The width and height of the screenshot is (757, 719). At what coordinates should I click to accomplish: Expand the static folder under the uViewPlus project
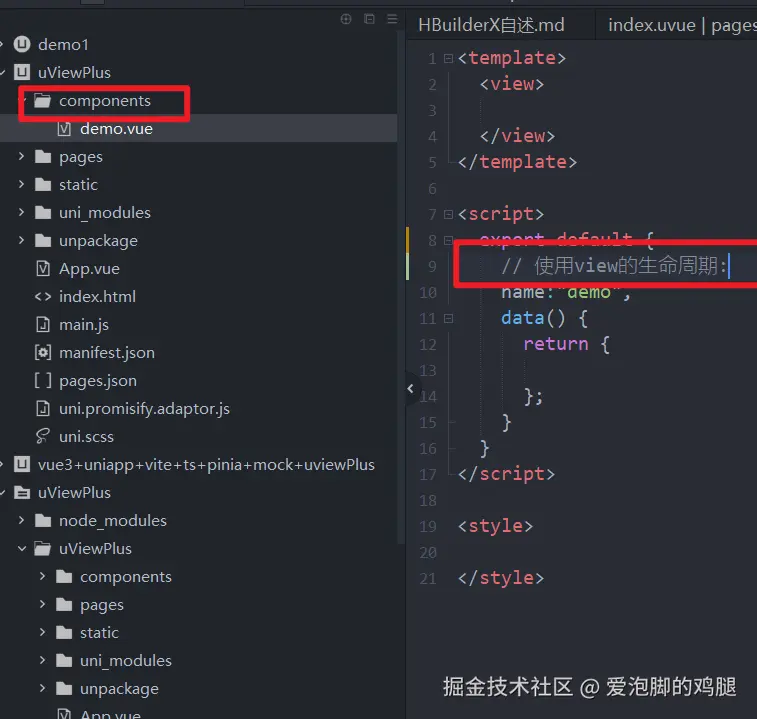point(21,184)
